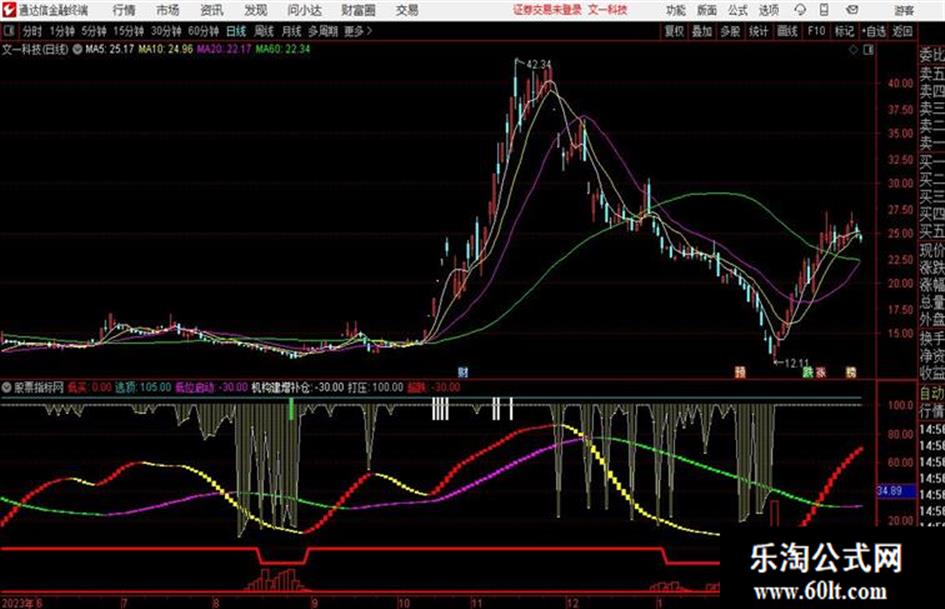Click the 机构建增补仓: -30.00 value
945x609 pixels.
pyautogui.click(x=298, y=388)
